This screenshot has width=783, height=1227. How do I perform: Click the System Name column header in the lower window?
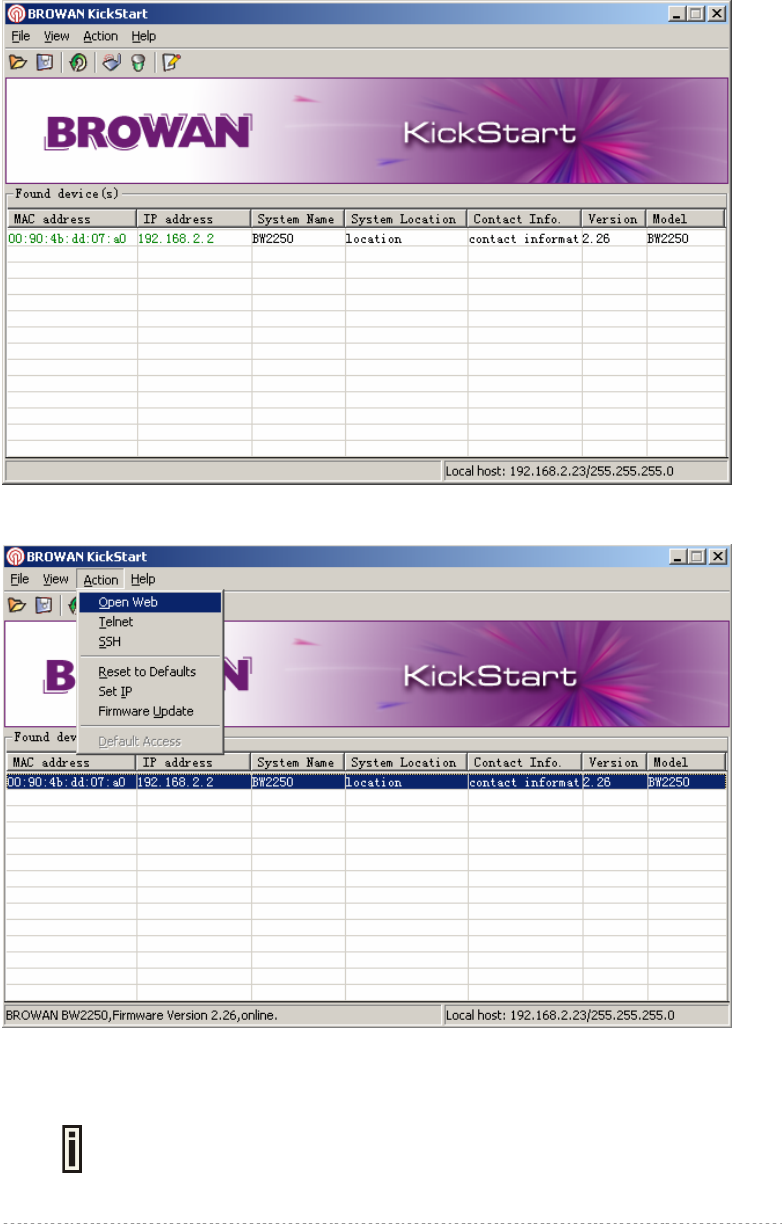pyautogui.click(x=298, y=763)
